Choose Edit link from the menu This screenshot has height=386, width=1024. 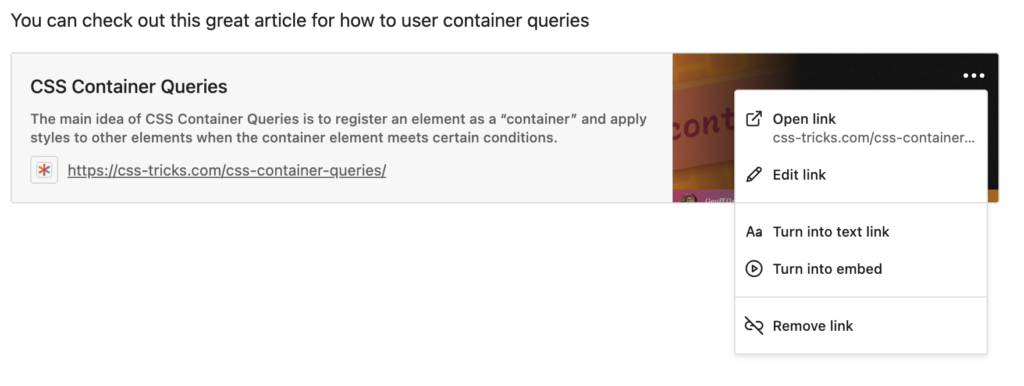click(x=861, y=174)
